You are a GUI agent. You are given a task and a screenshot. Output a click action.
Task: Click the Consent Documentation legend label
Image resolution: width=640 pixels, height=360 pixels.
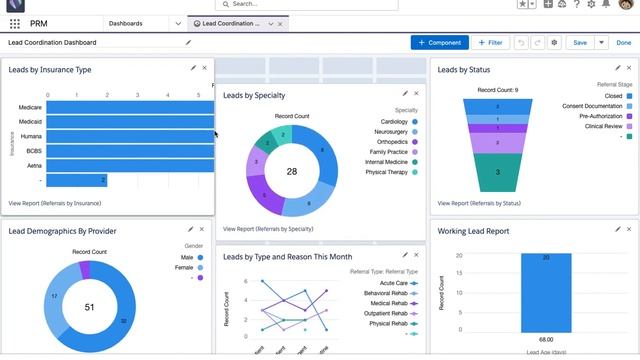[x=592, y=106]
